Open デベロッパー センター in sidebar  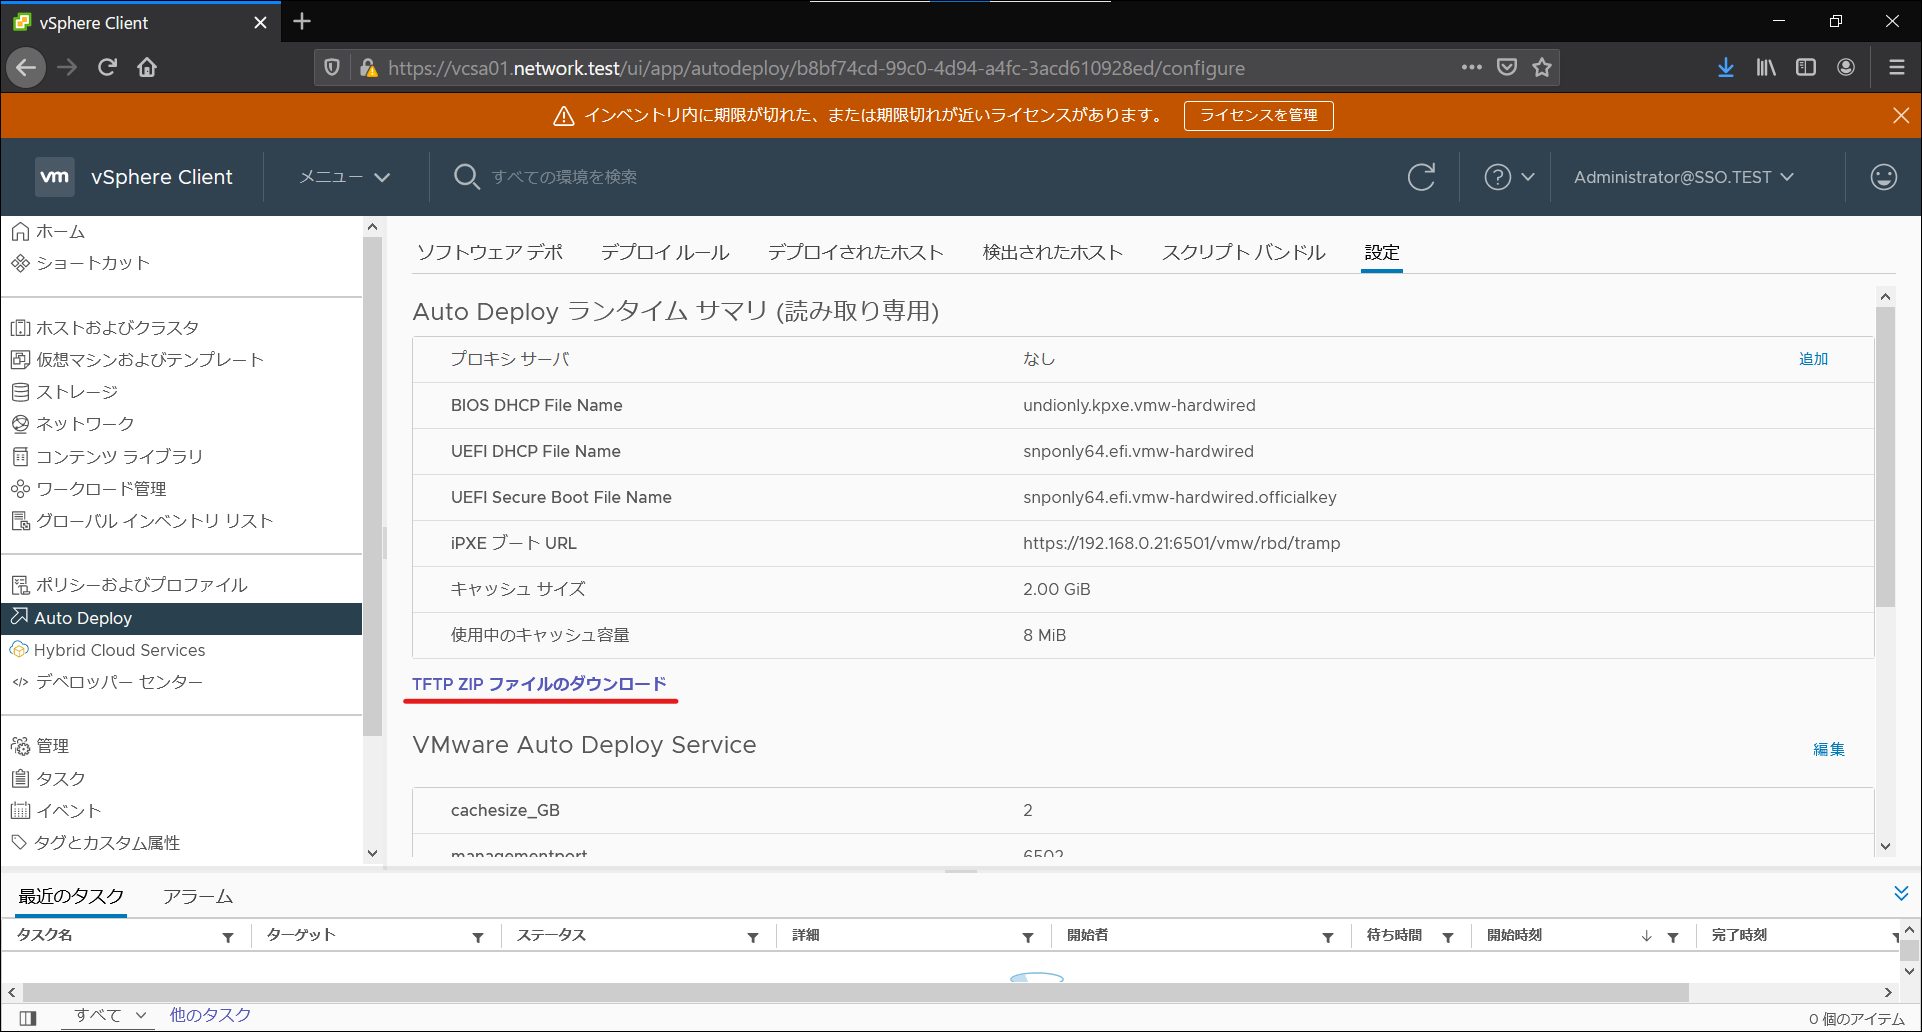click(x=106, y=682)
